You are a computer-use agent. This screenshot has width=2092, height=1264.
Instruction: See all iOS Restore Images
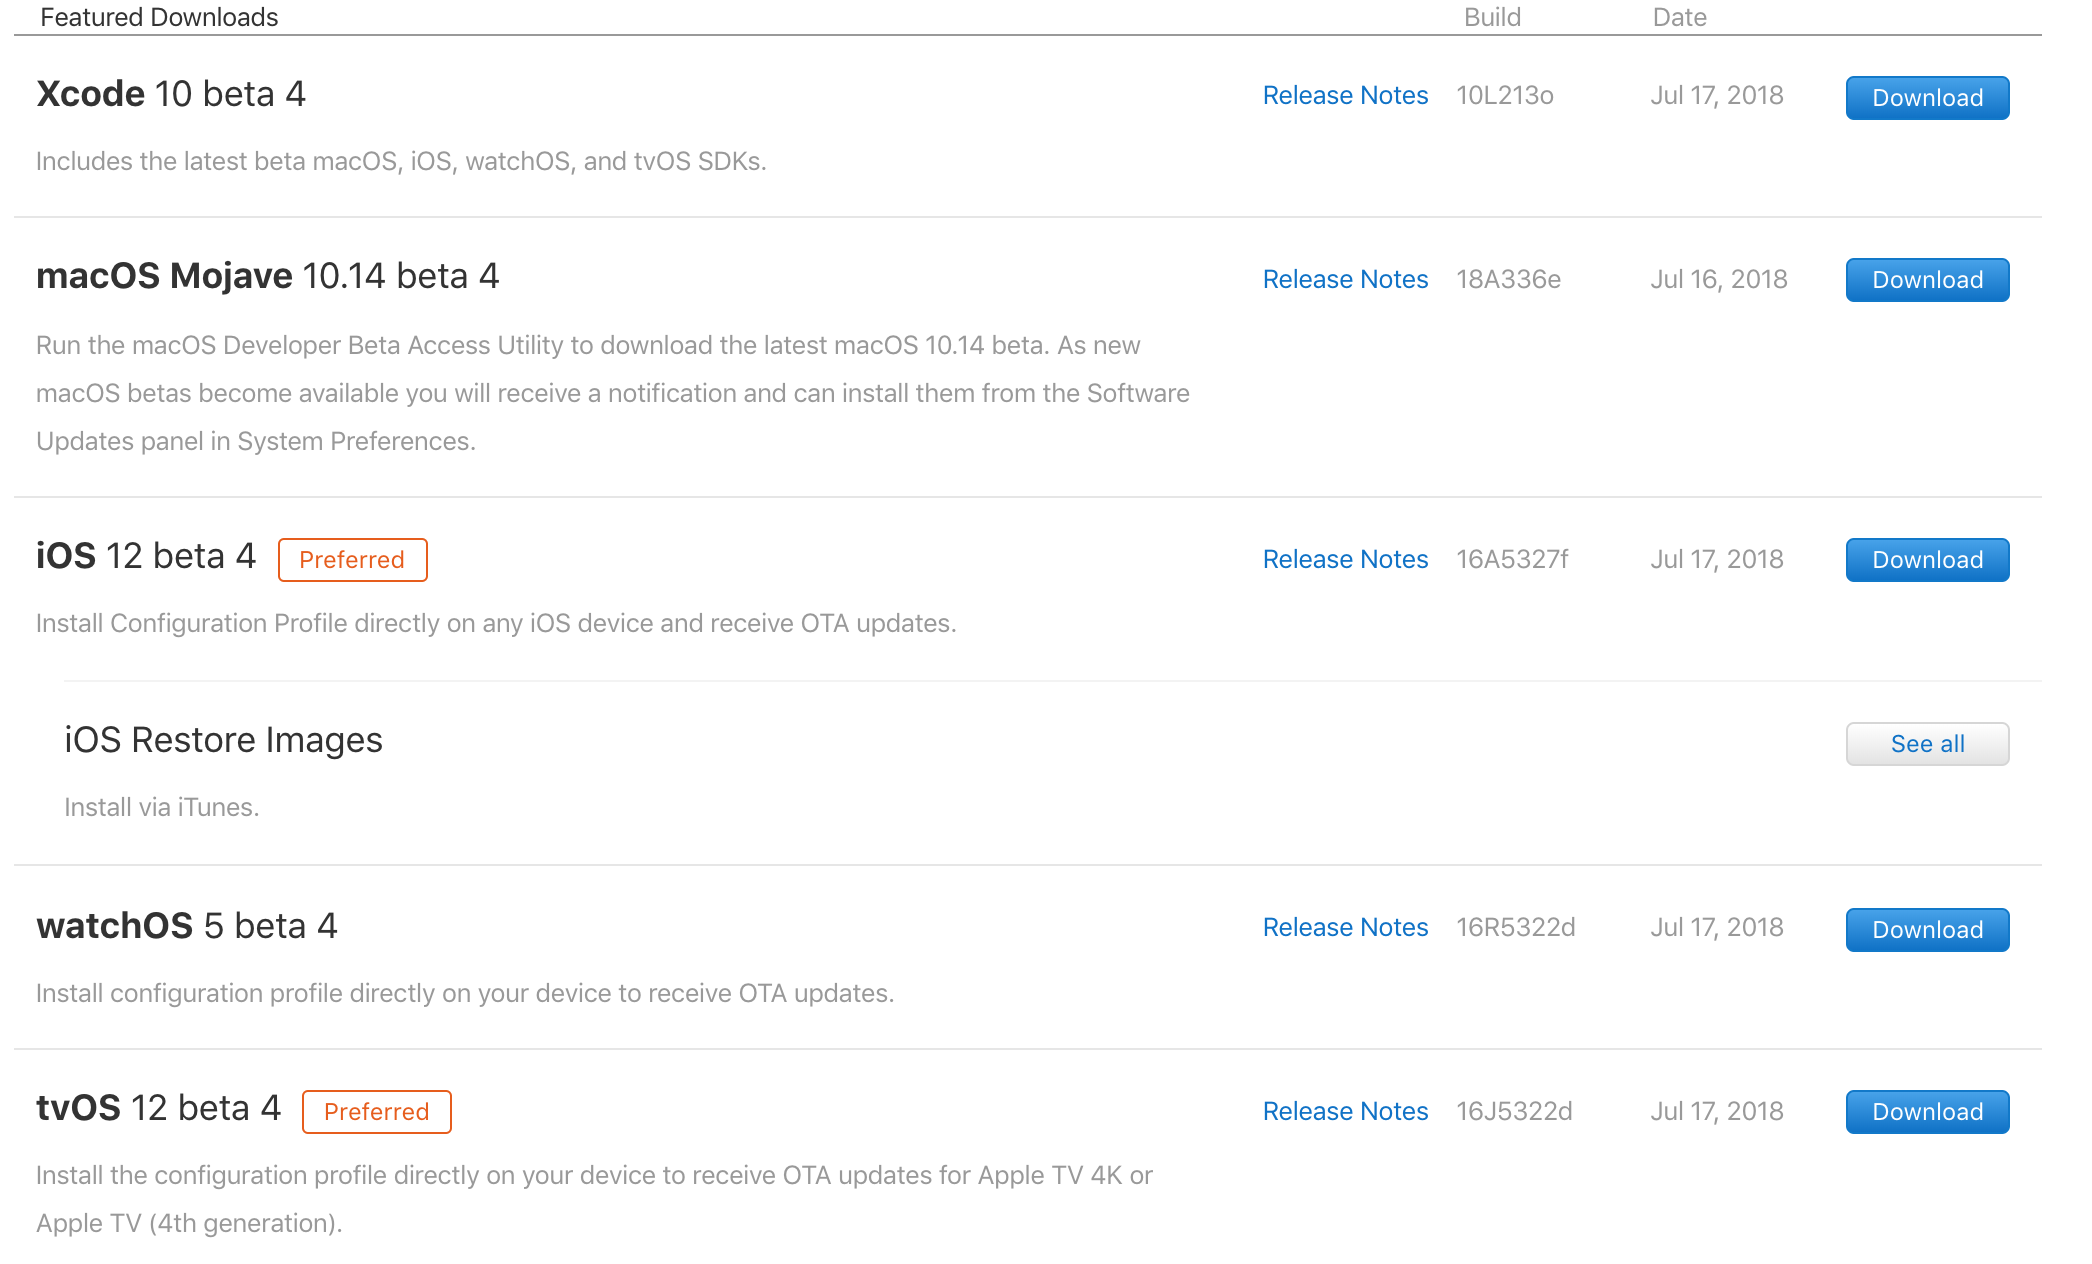pyautogui.click(x=1927, y=744)
